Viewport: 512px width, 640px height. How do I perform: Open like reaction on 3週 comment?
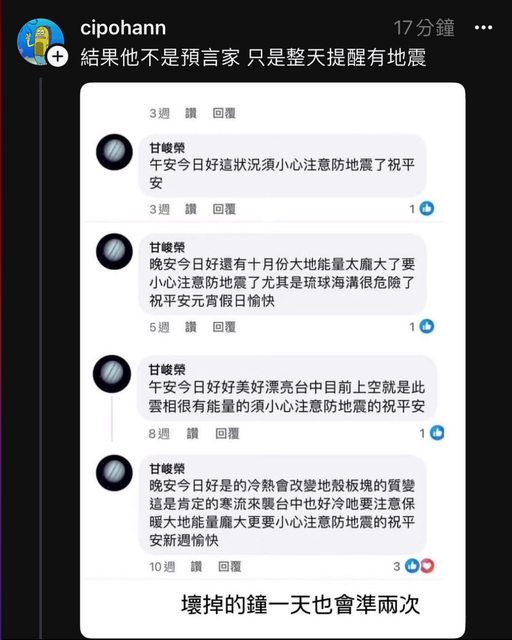click(427, 209)
